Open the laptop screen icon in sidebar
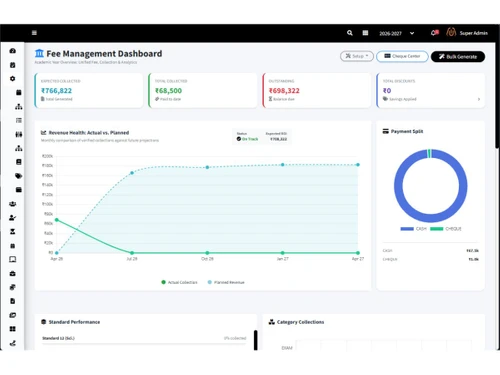 pos(13,259)
